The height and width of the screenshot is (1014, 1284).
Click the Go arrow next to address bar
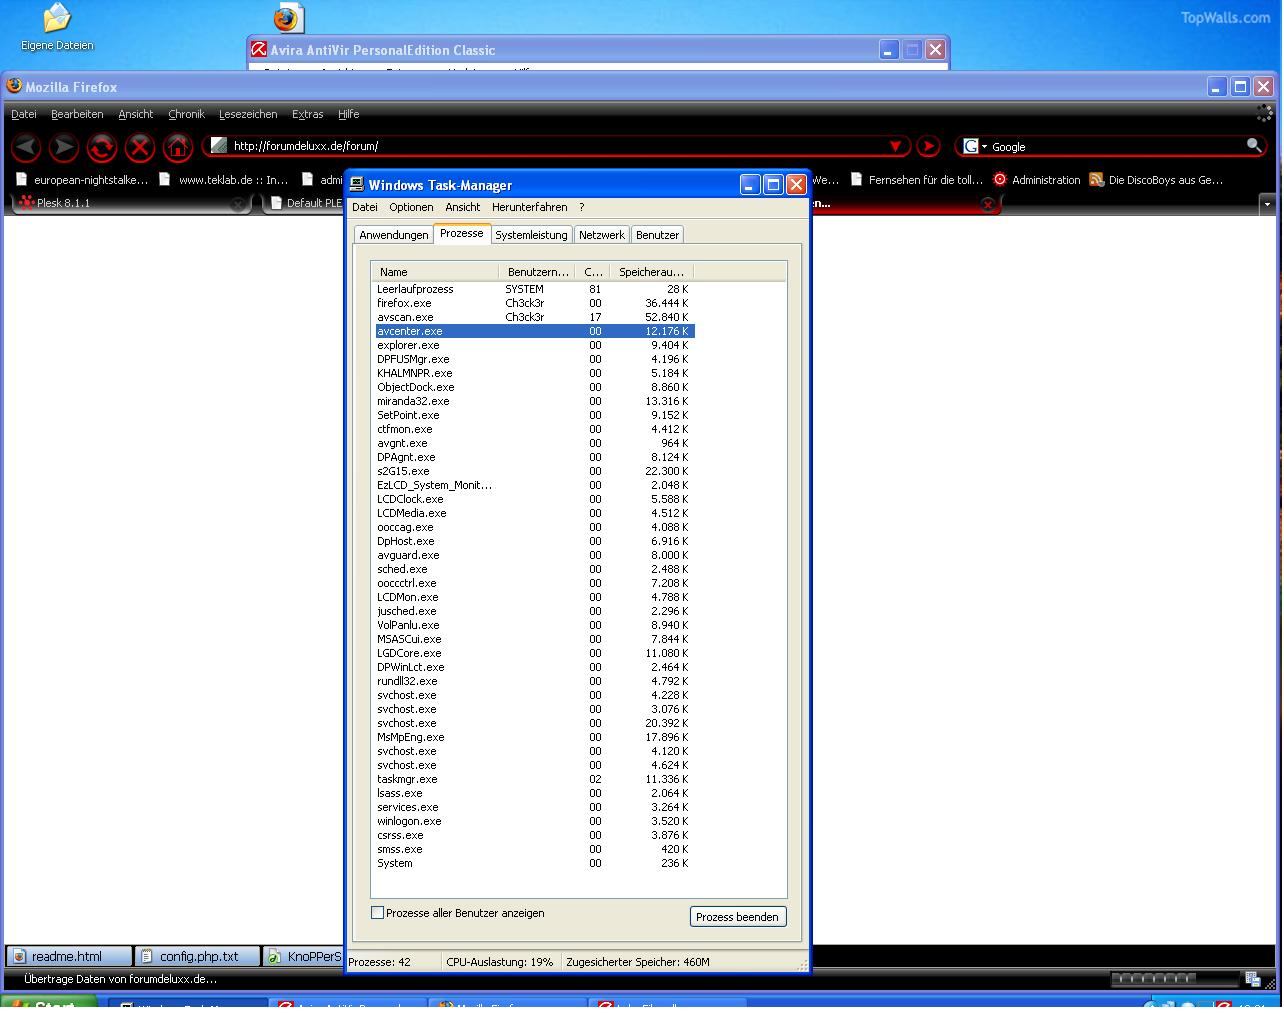[x=929, y=146]
